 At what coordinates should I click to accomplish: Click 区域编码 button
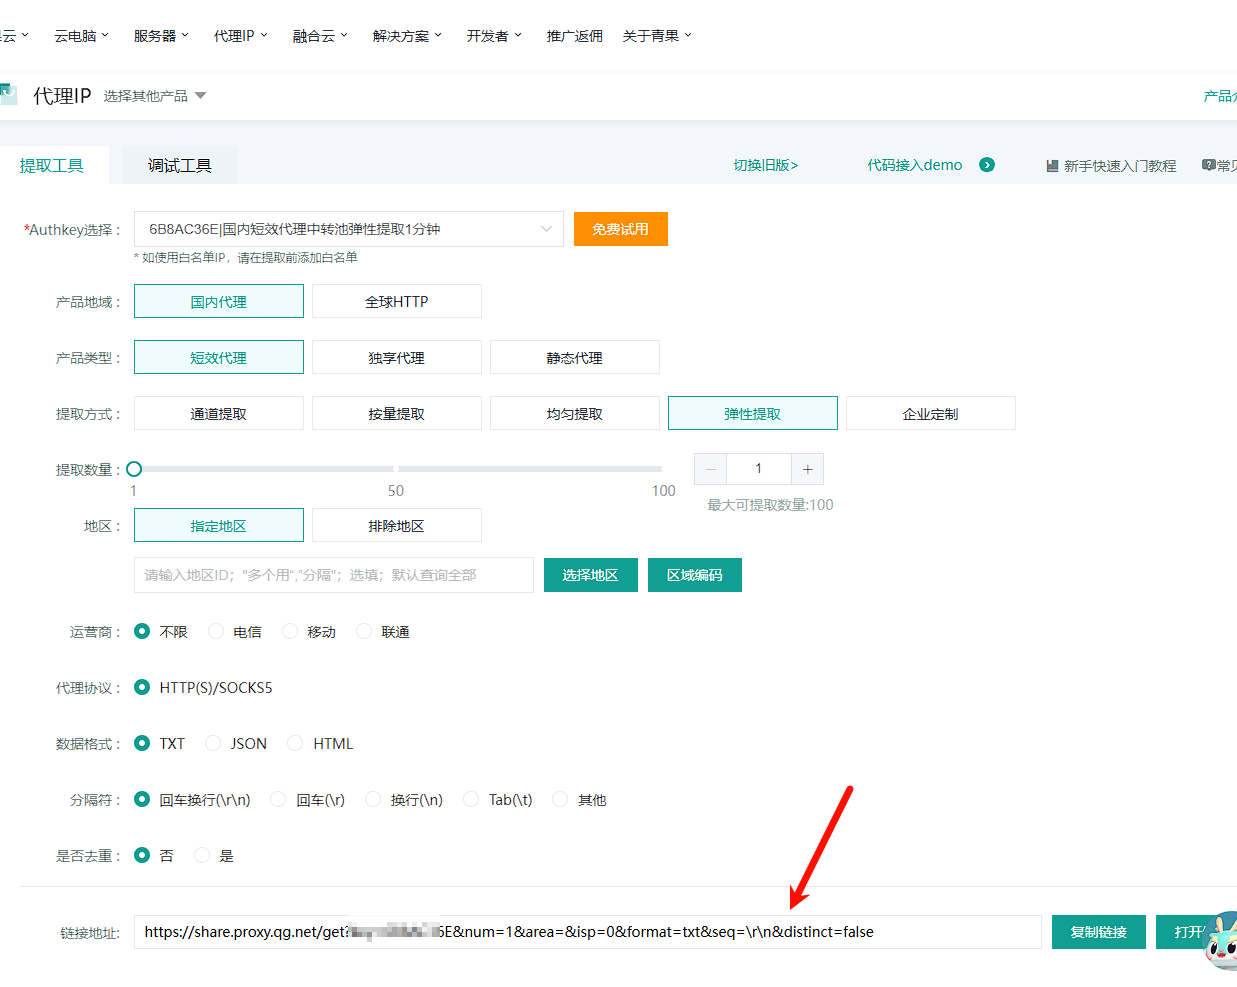(695, 575)
